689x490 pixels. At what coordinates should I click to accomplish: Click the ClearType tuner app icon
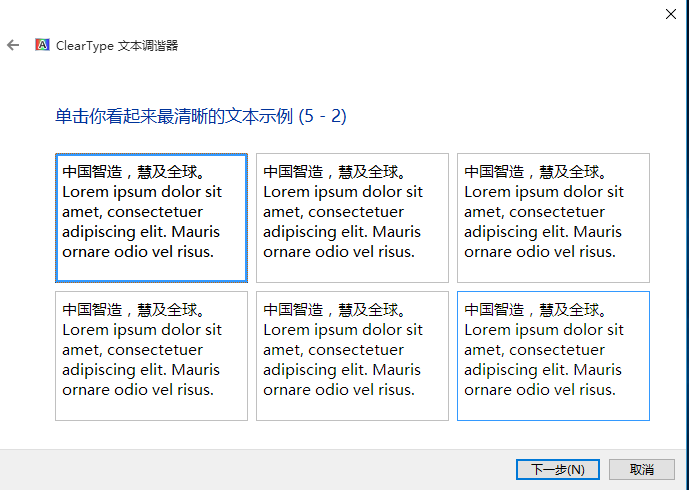(42, 44)
